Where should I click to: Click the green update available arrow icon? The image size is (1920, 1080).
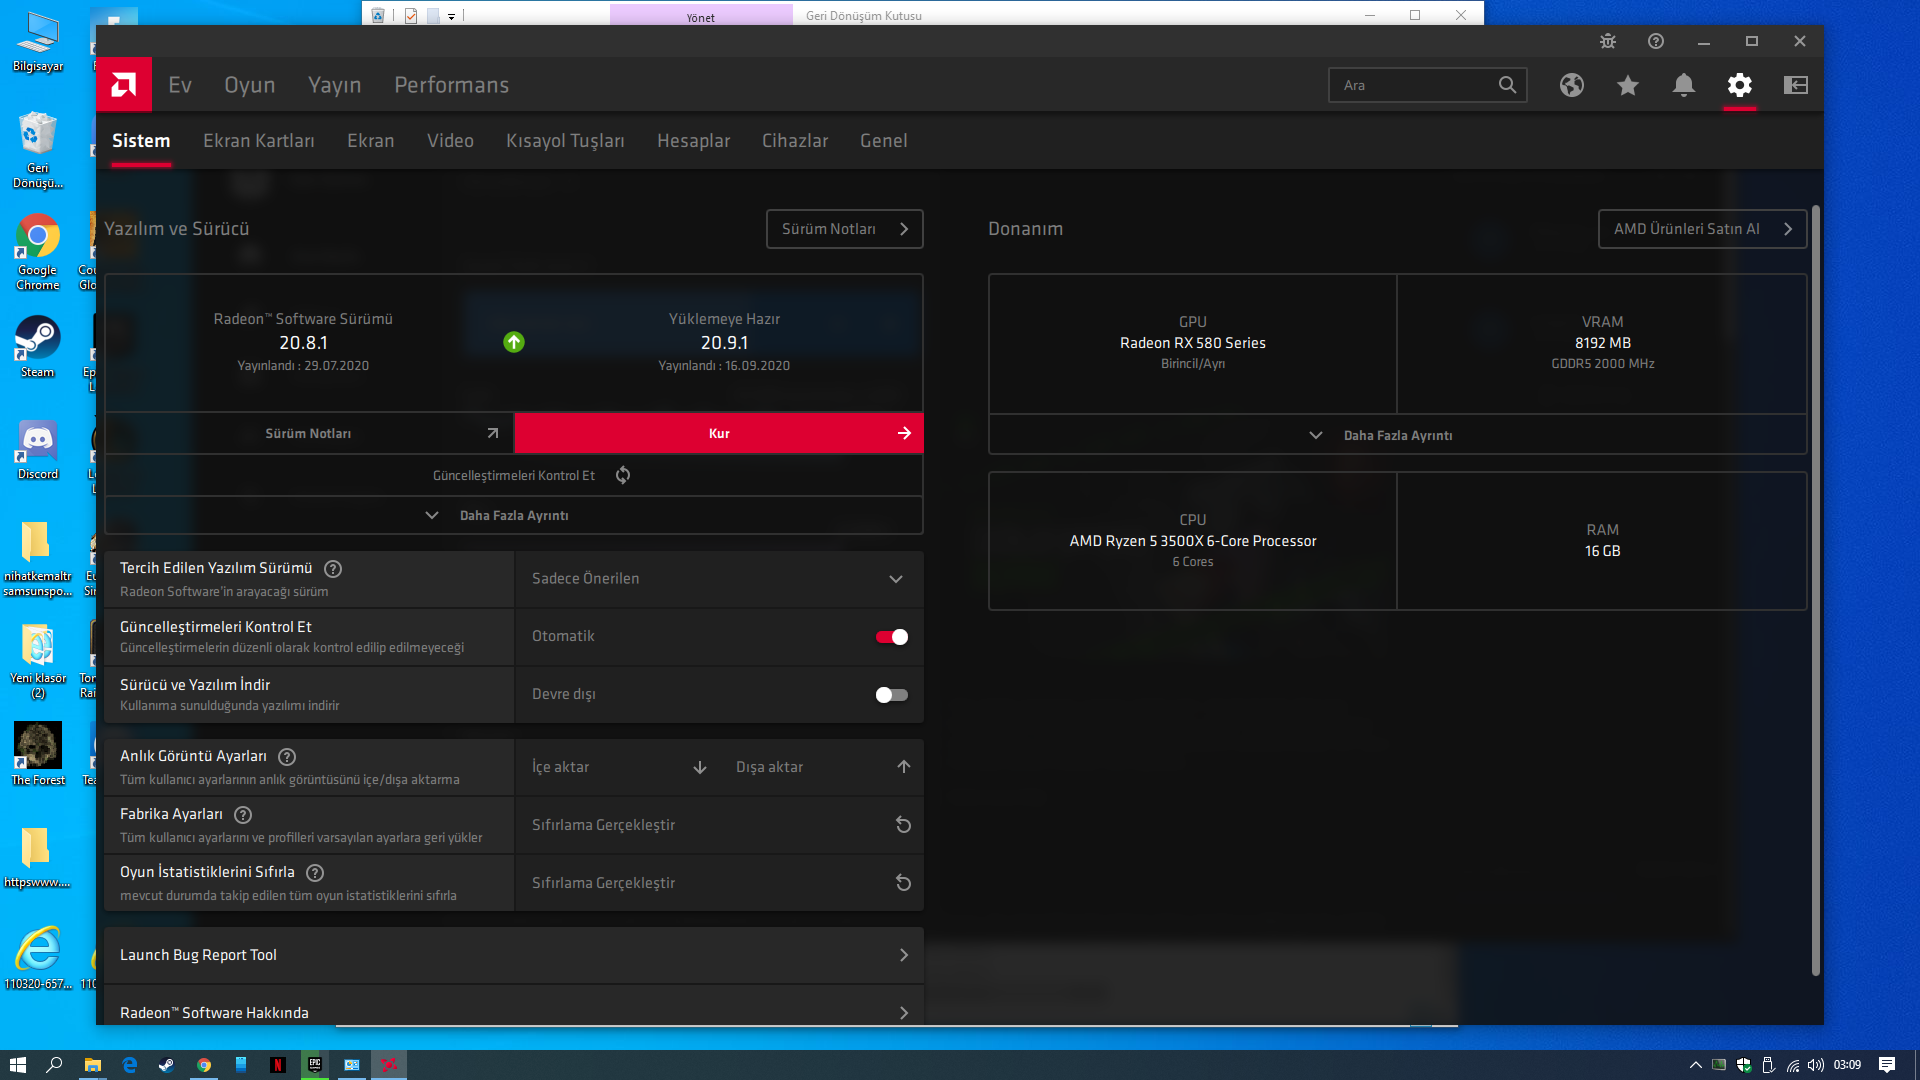(x=514, y=342)
